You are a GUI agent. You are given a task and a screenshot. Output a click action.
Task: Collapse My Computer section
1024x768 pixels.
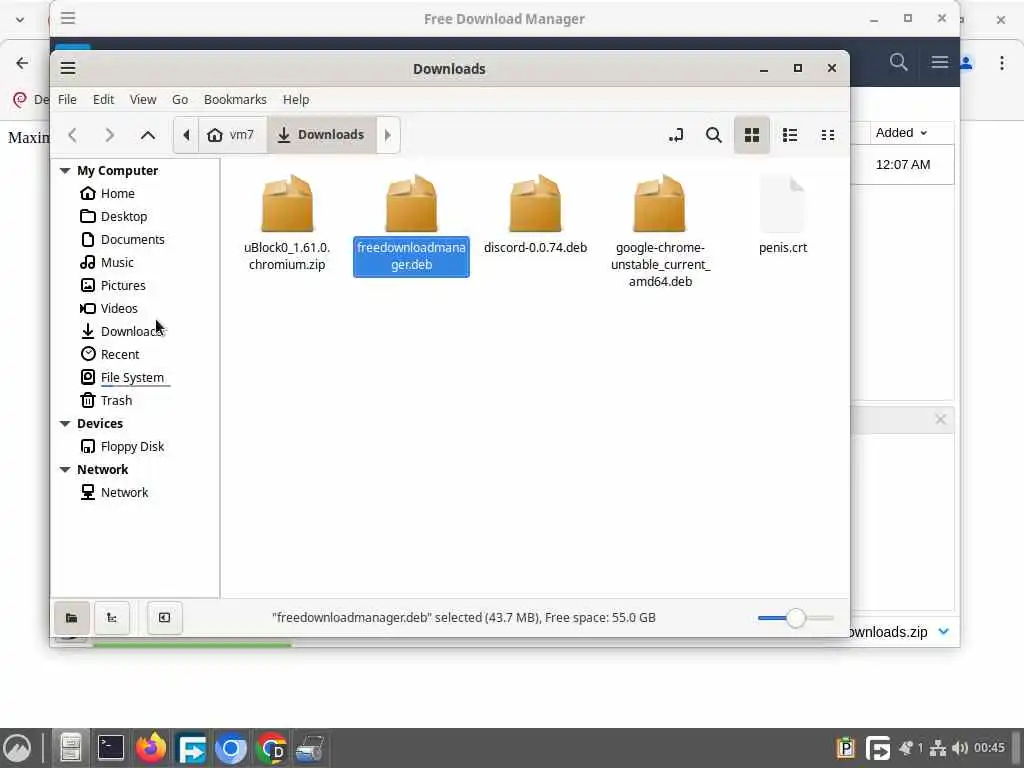[x=65, y=170]
